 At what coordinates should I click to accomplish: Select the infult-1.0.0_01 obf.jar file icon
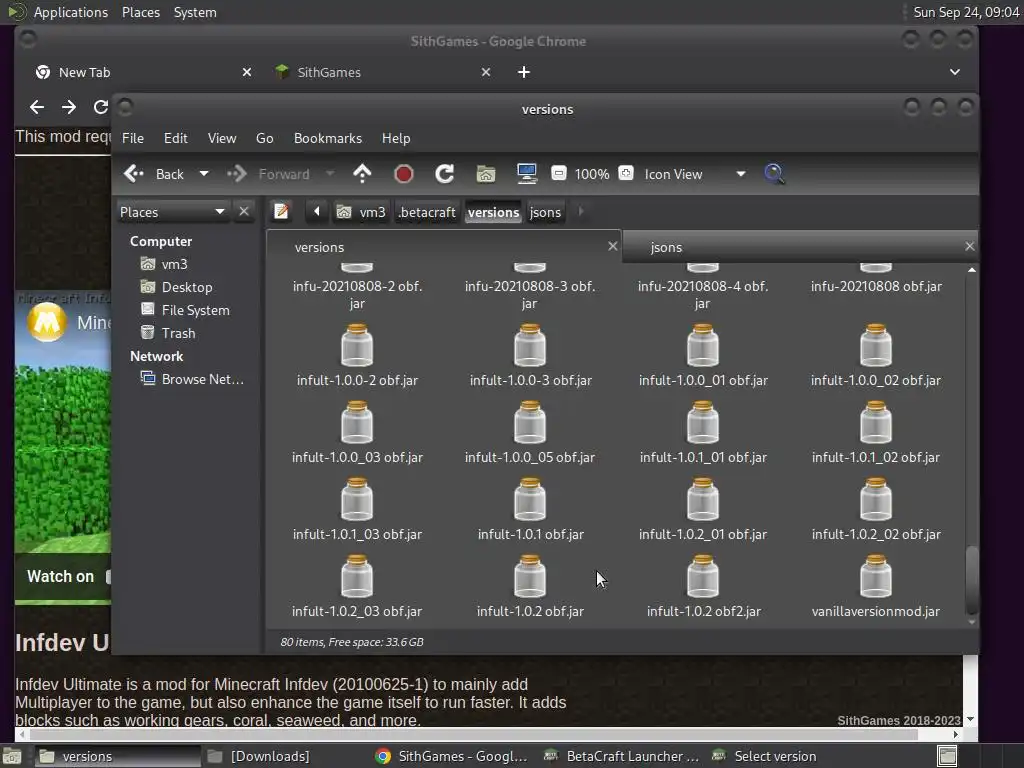(x=703, y=345)
